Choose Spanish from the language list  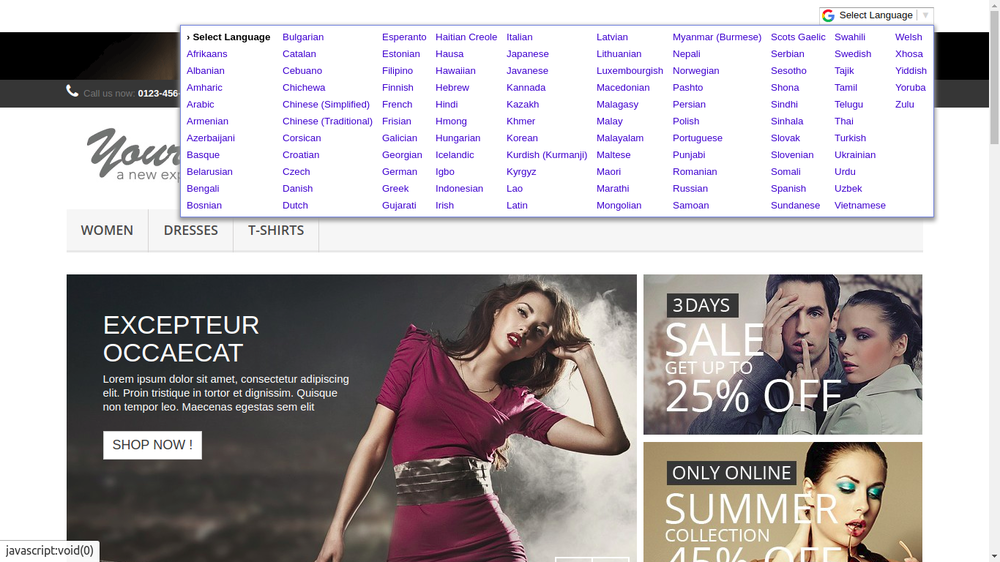click(x=788, y=188)
